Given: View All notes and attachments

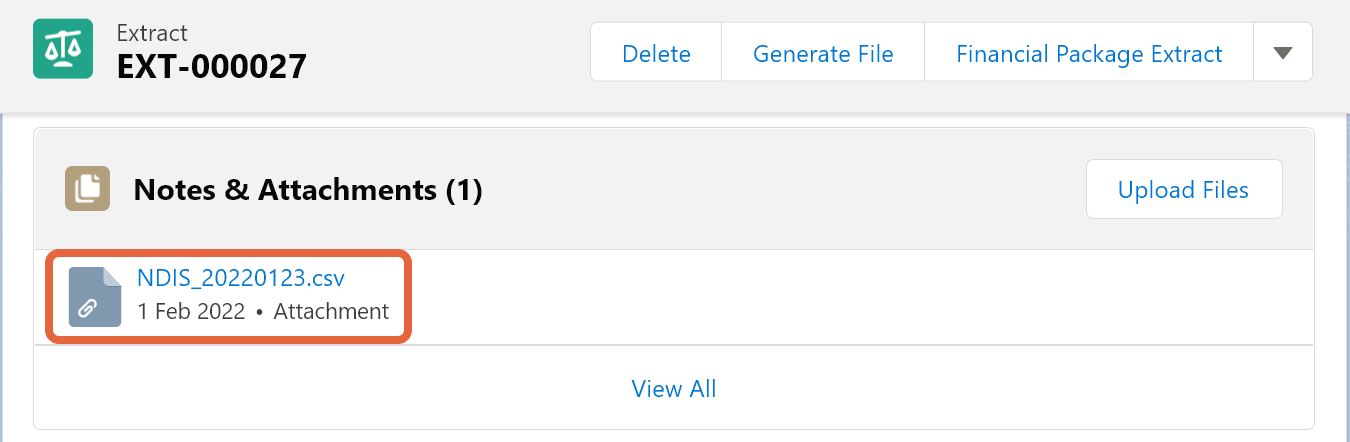Looking at the screenshot, I should click(674, 388).
